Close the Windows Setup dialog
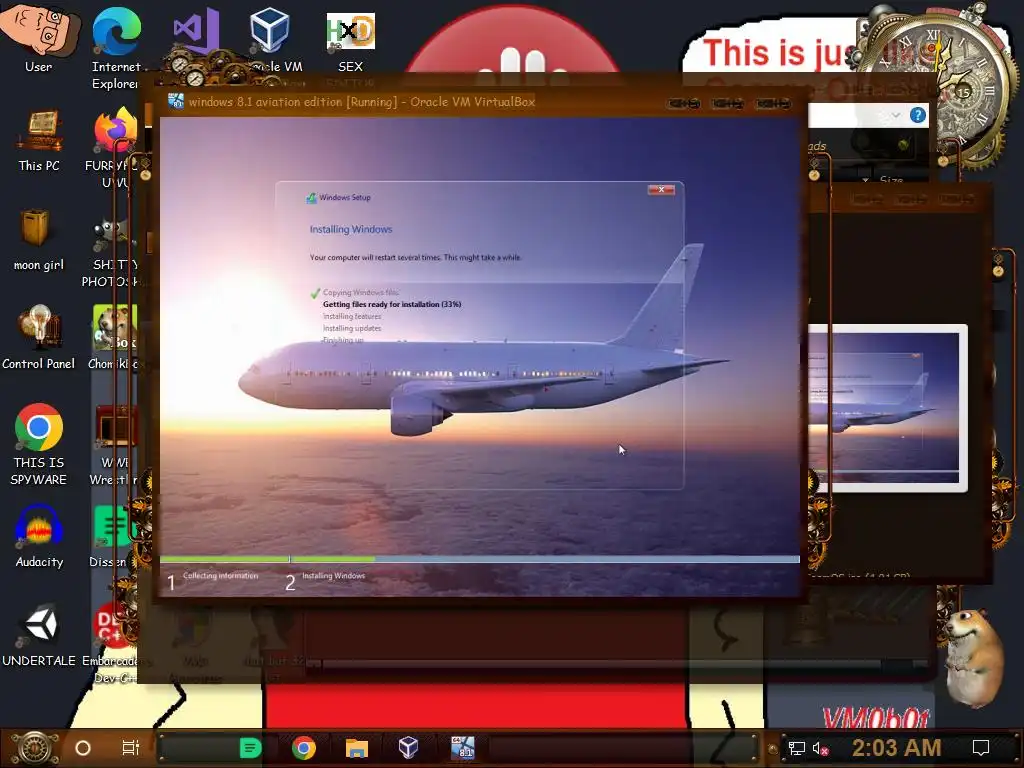1024x768 pixels. coord(661,189)
